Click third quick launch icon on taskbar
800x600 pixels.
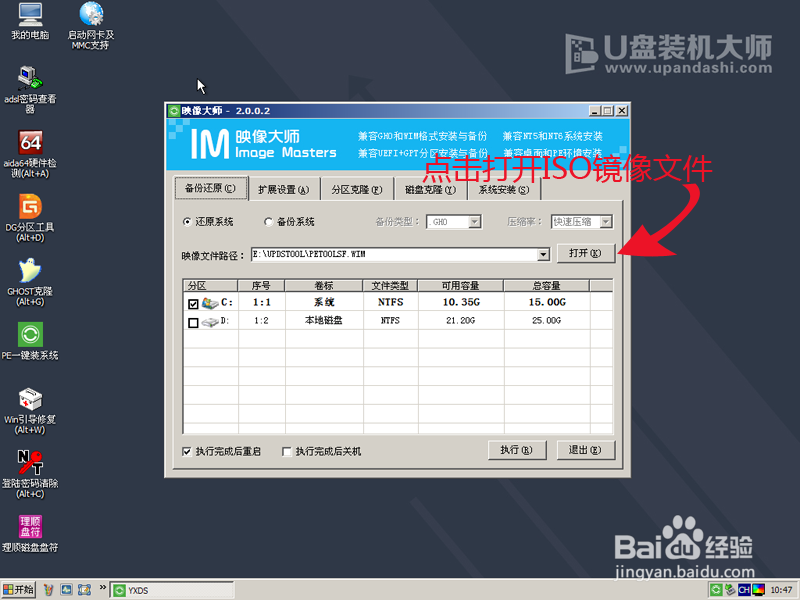84,590
